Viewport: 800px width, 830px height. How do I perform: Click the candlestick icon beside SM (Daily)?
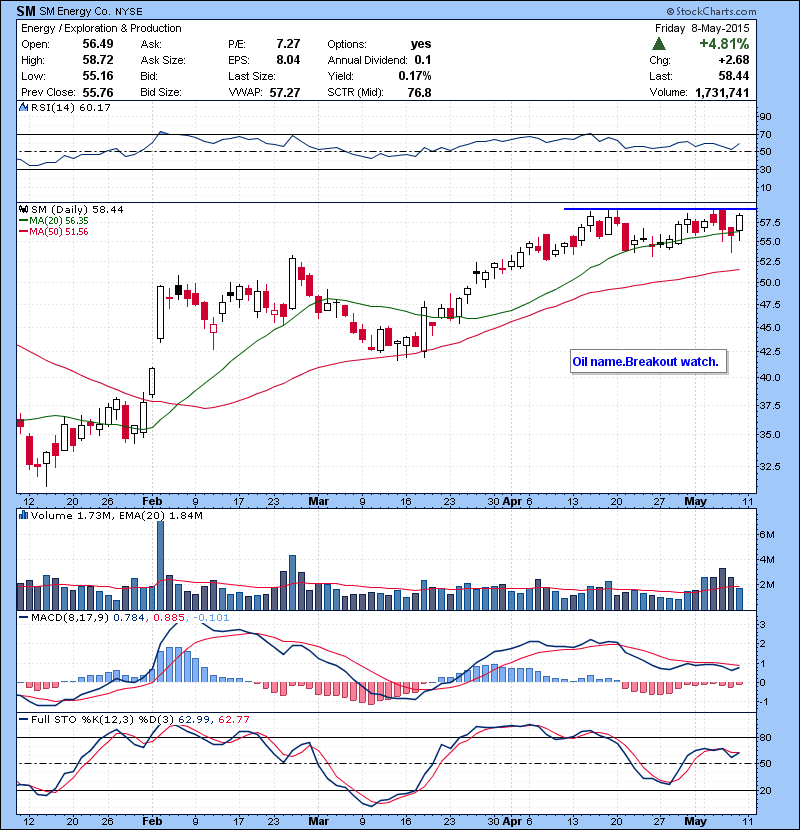pos(23,210)
